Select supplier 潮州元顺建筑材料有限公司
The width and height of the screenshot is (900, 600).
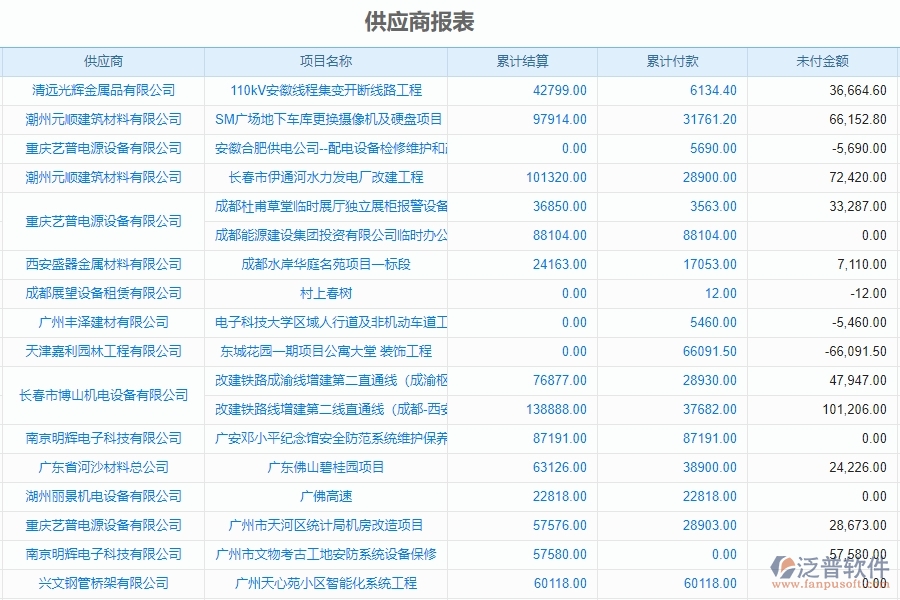[102, 118]
